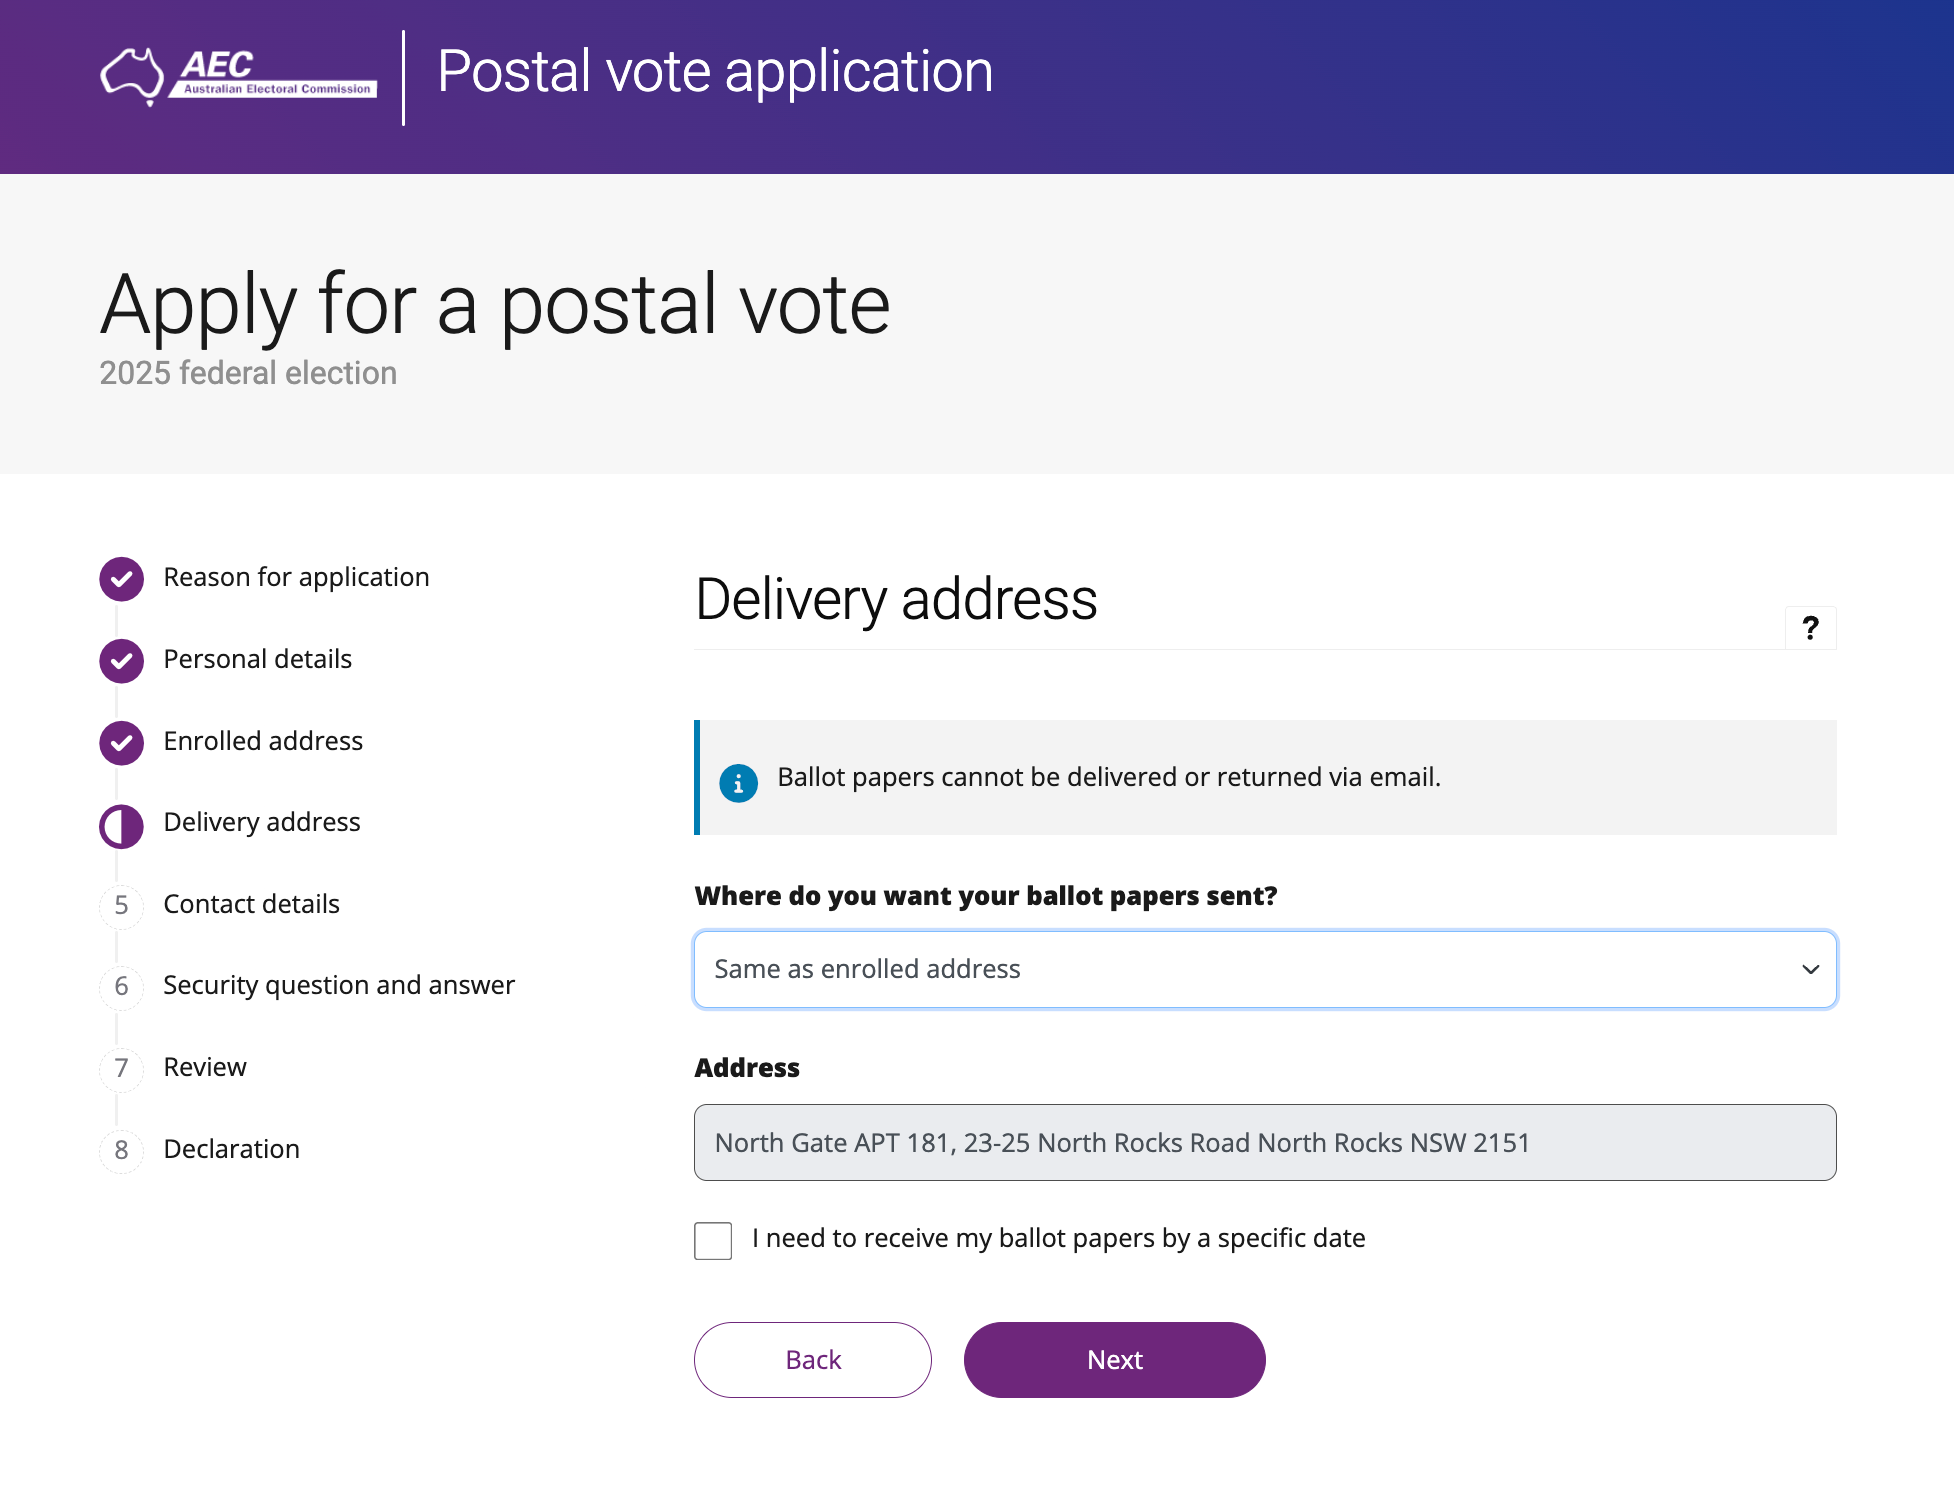Screen dimensions: 1954x1488
Task: Open the ballot papers destination dropdown
Action: coord(1265,969)
